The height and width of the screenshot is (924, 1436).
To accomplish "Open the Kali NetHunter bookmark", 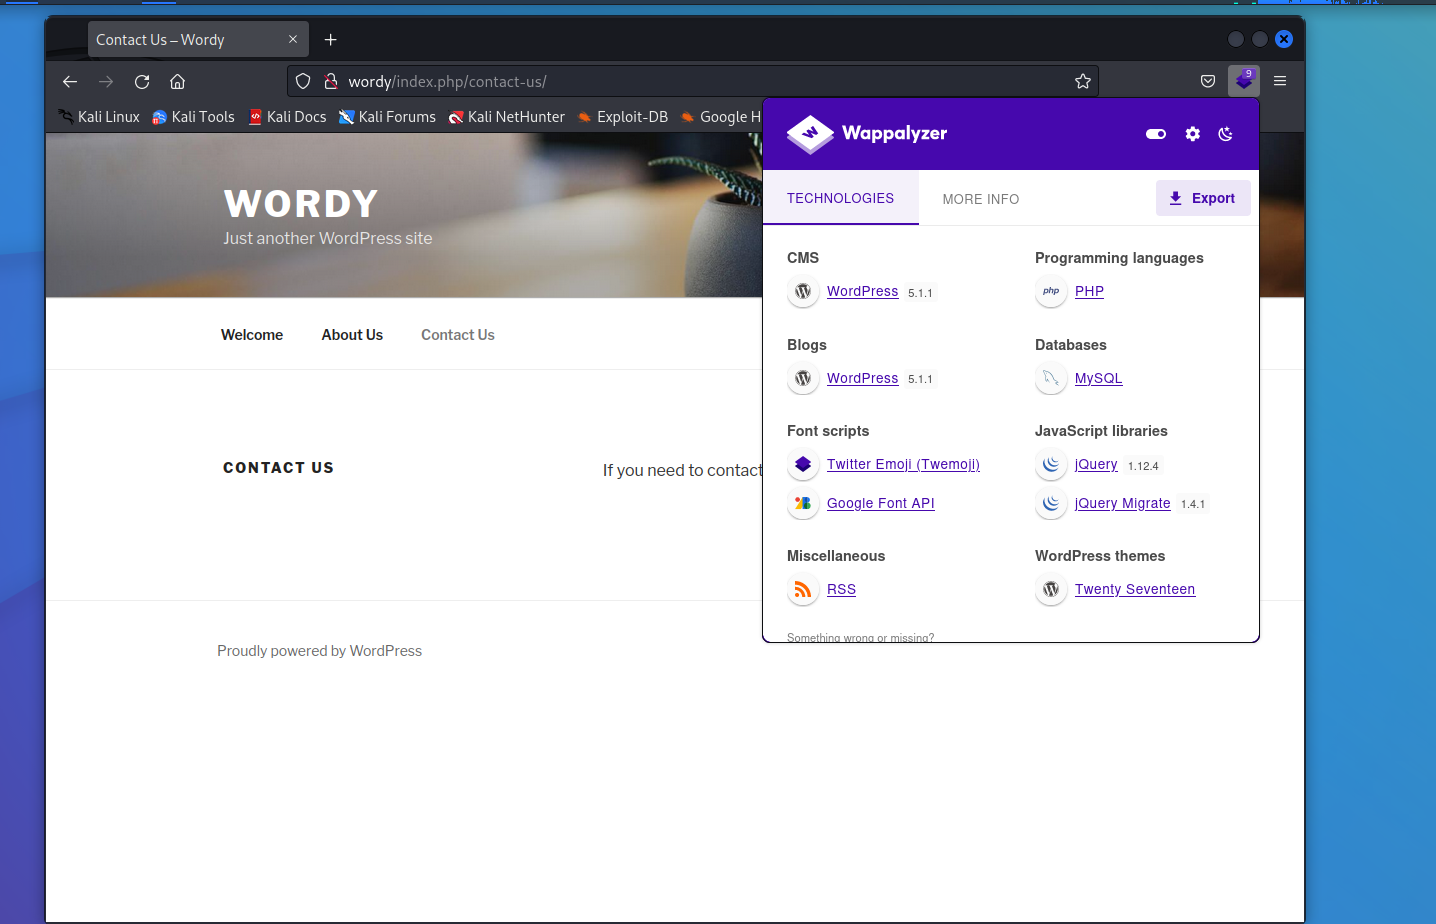I will pyautogui.click(x=506, y=117).
